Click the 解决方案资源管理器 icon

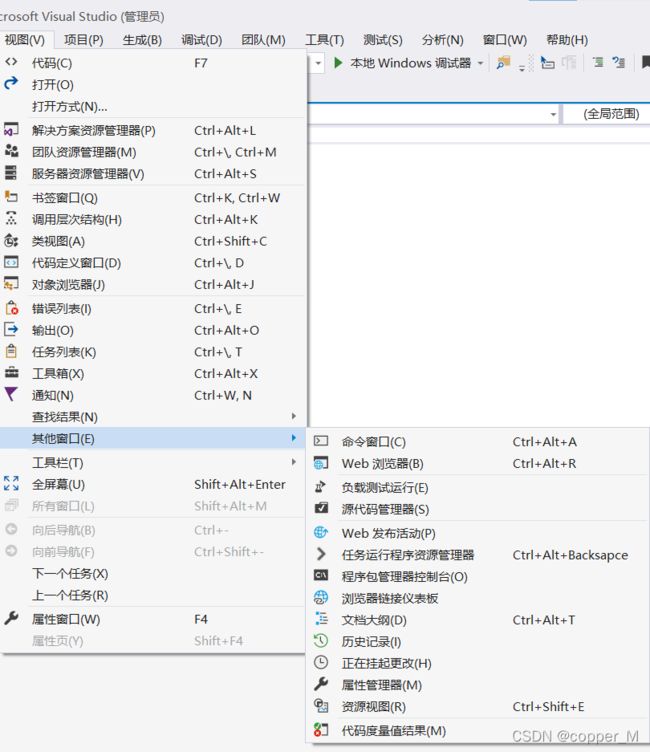coord(11,130)
